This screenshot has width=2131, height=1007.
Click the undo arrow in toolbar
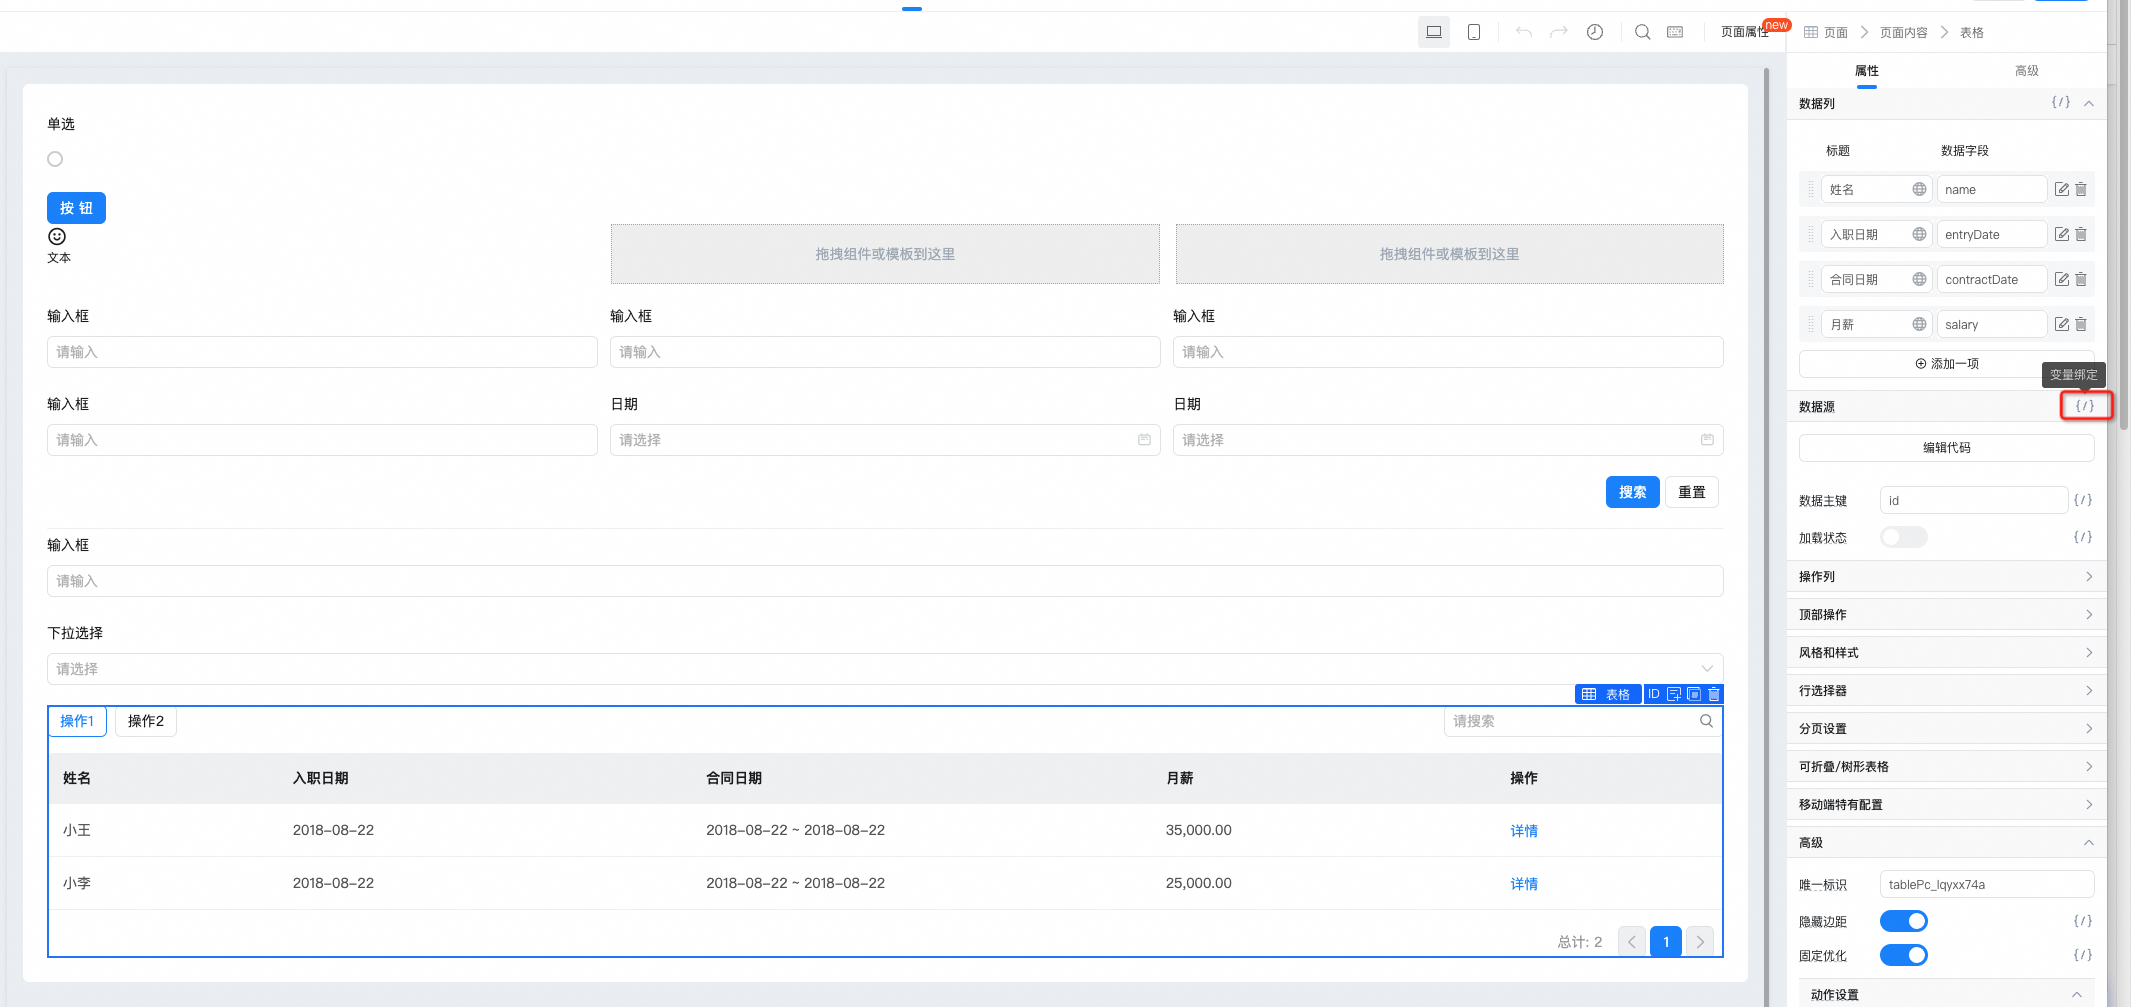click(x=1524, y=32)
